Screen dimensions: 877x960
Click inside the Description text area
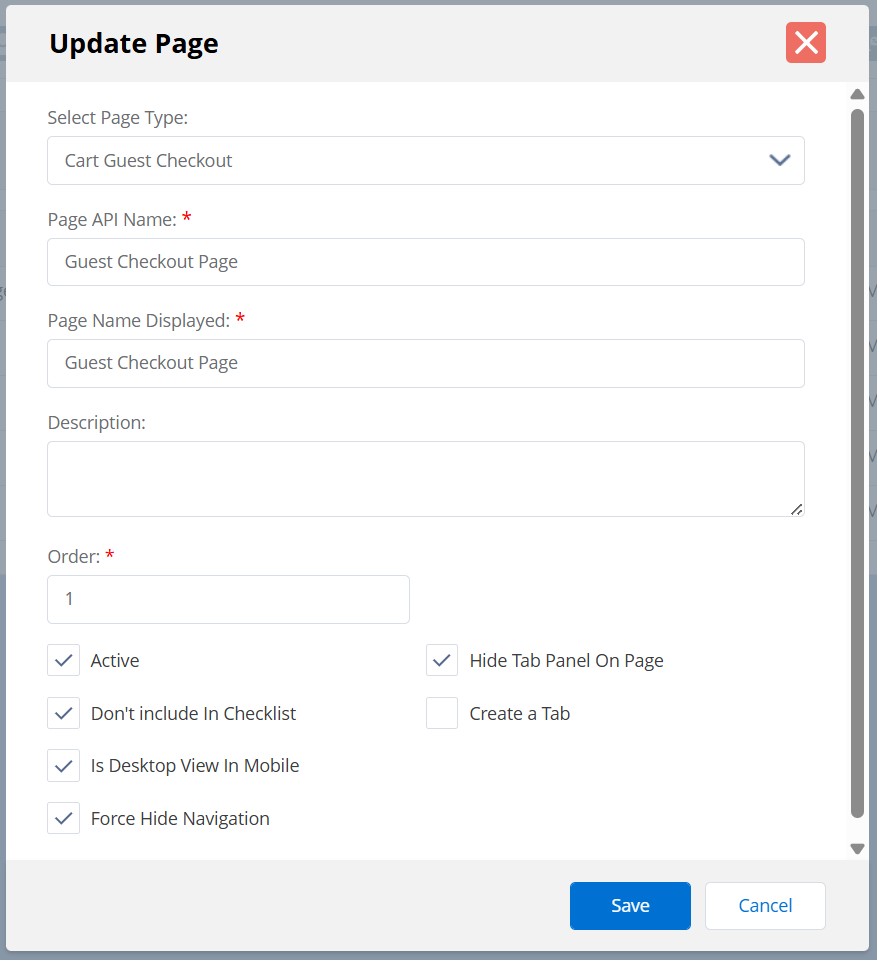(425, 478)
